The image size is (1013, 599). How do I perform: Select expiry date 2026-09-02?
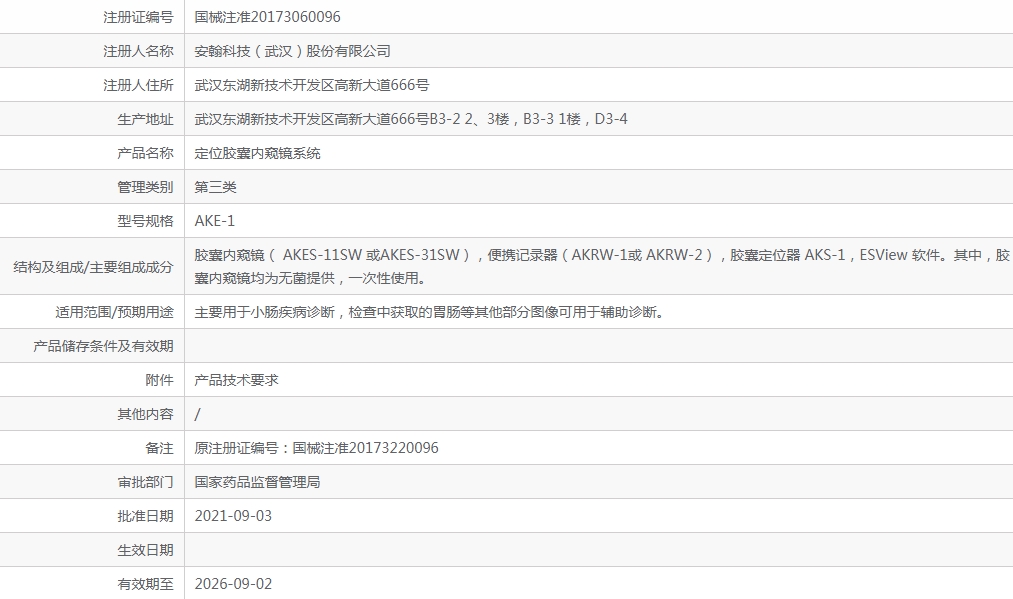pos(233,584)
